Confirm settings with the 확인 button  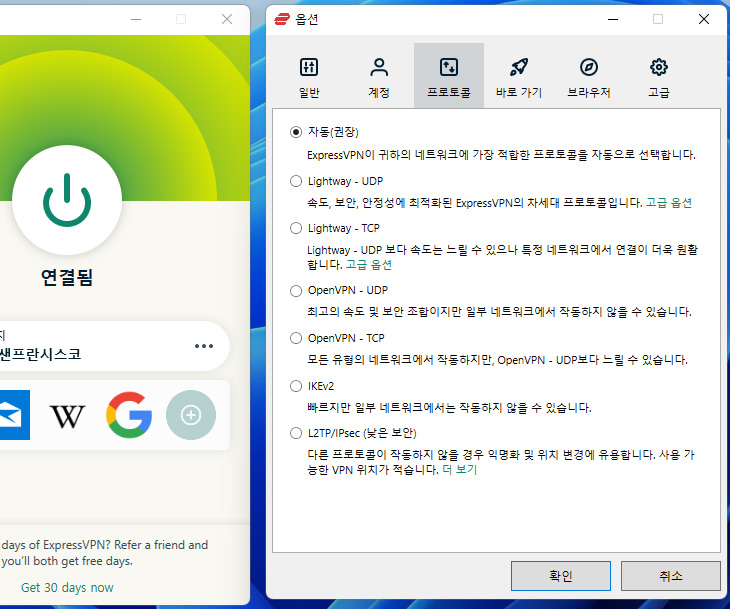coord(561,576)
